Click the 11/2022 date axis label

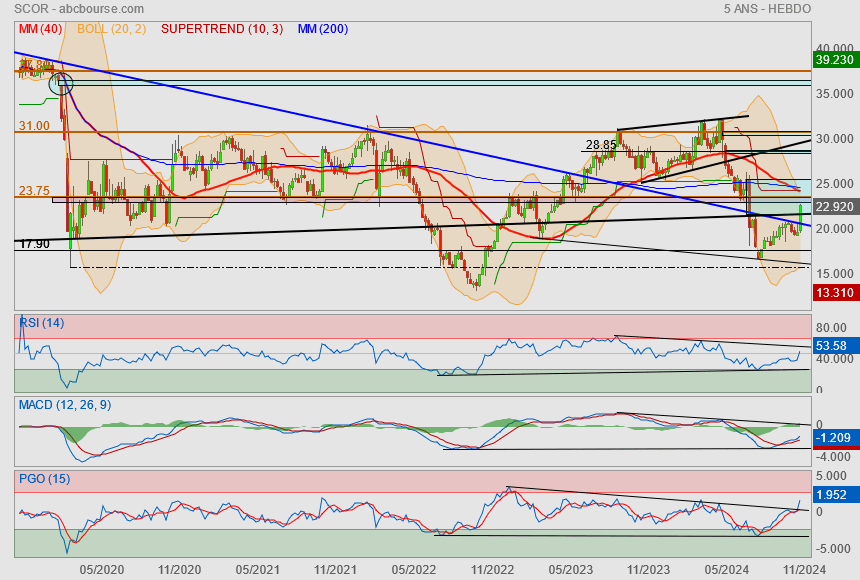point(492,570)
